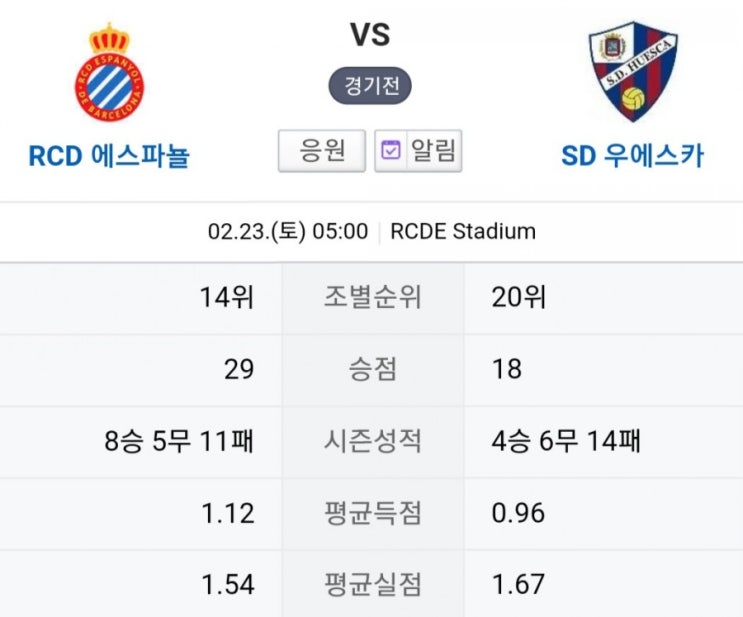
Task: Click Espanyol's 14위 ranking value
Action: point(227,297)
